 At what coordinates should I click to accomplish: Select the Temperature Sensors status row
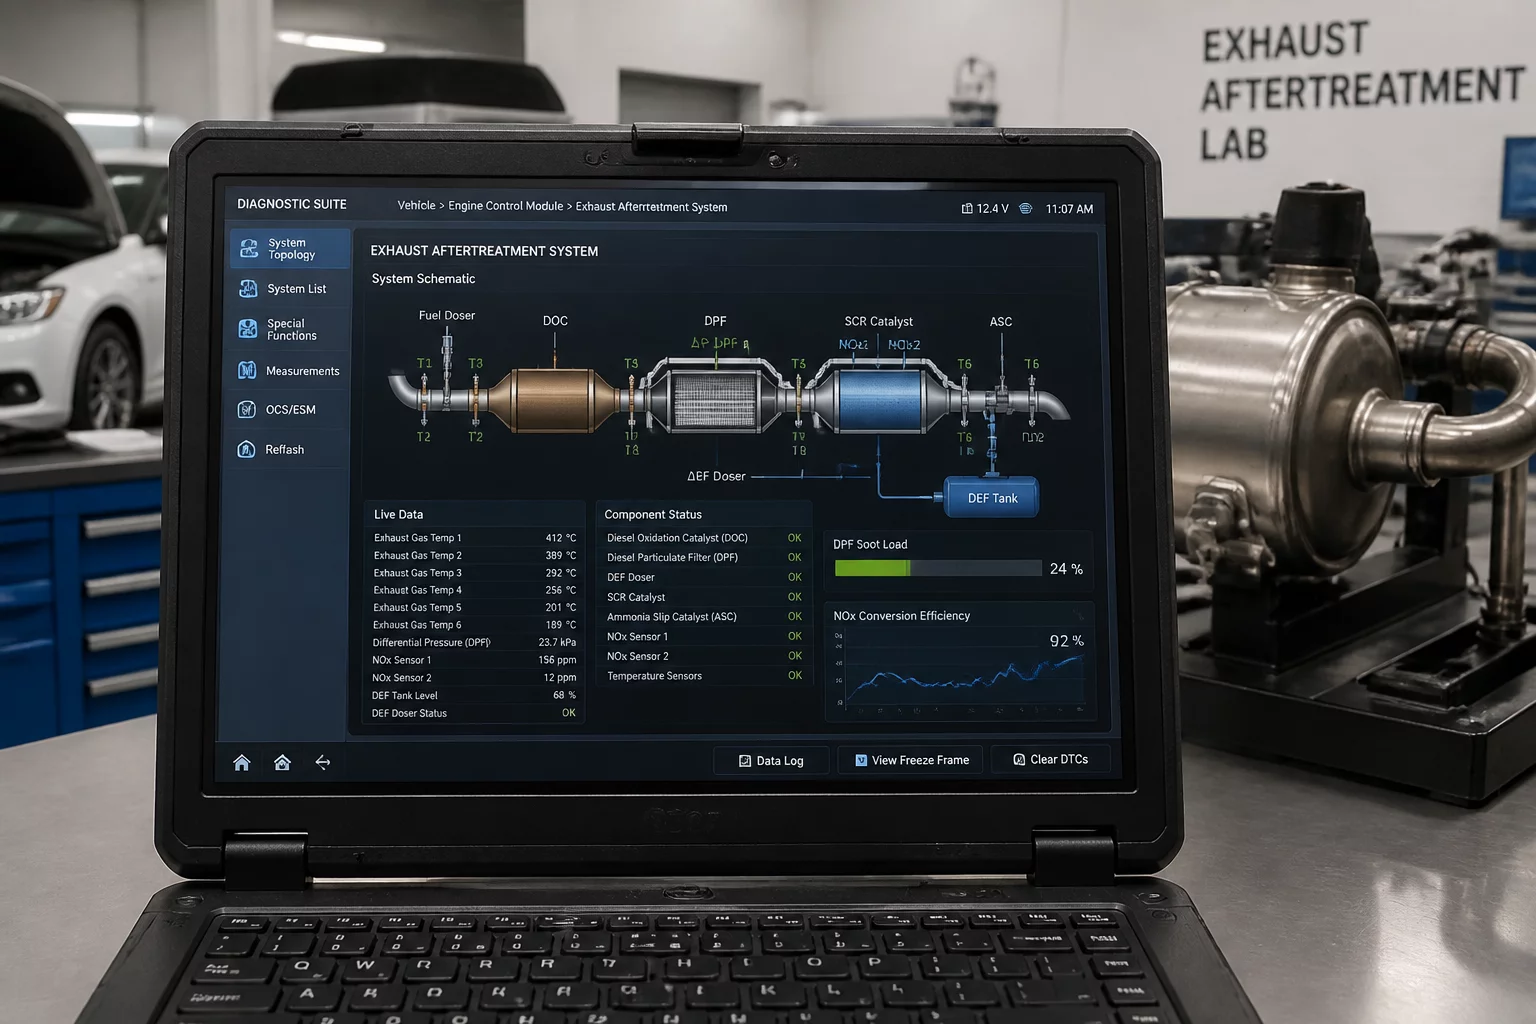(x=704, y=676)
